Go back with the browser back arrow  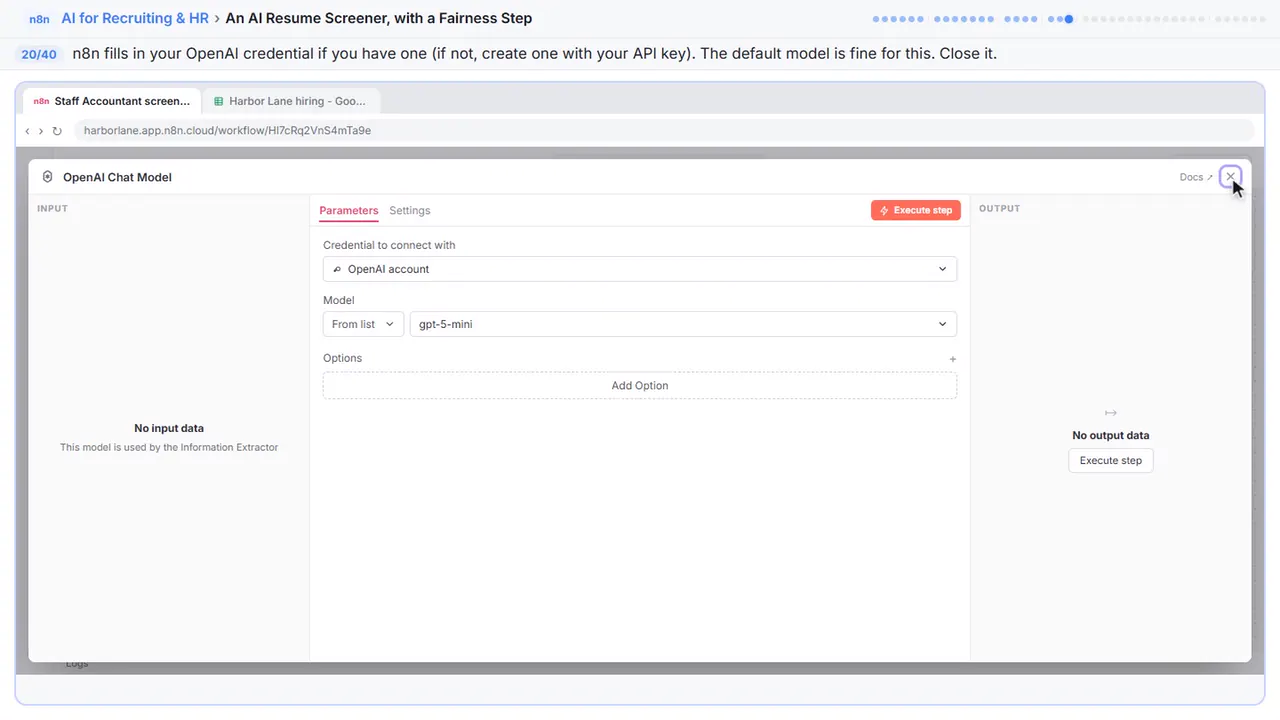pos(27,131)
